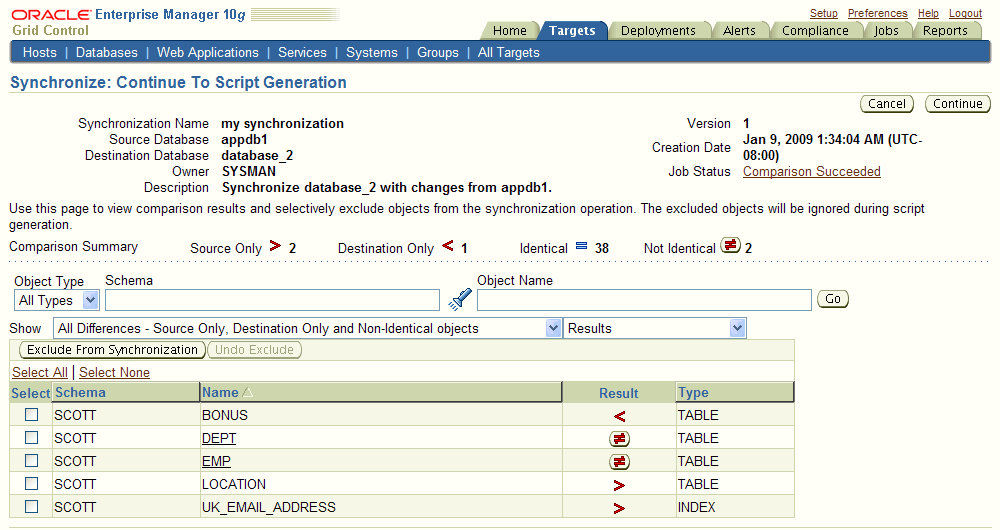Tick the checkbox for EMP row
The width and height of the screenshot is (1000, 530).
pyautogui.click(x=31, y=460)
